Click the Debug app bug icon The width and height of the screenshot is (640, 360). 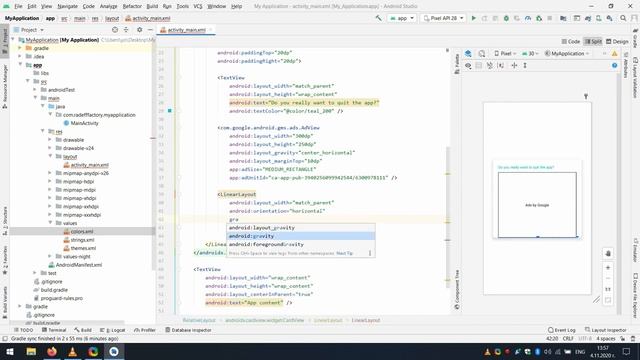pos(506,18)
